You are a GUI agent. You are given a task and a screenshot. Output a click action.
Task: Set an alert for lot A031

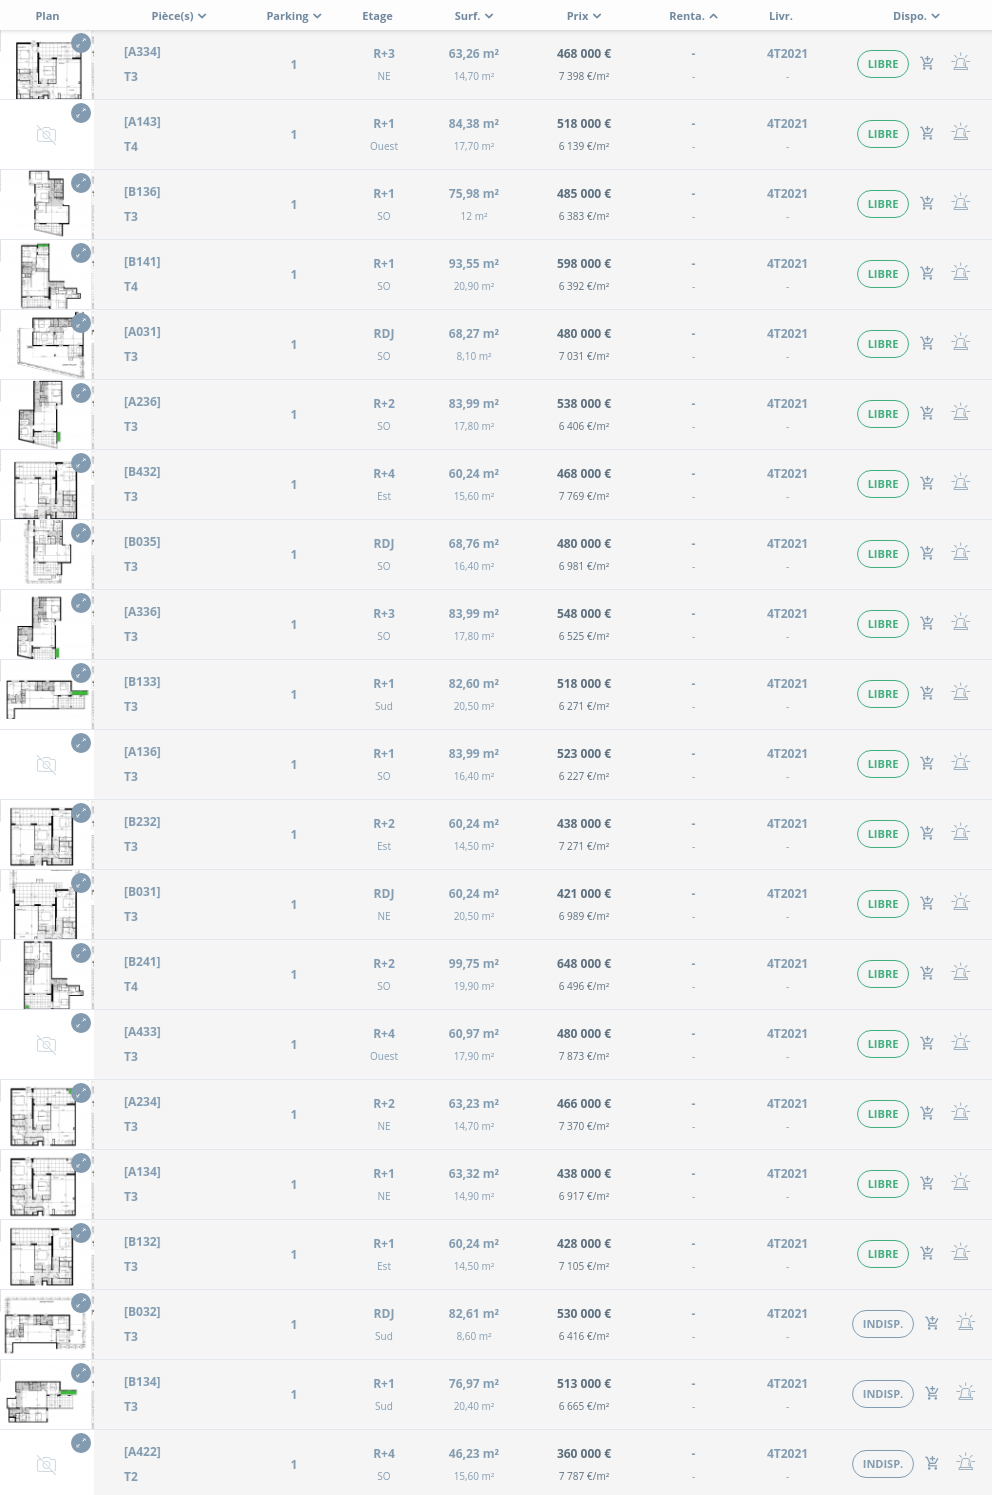click(960, 343)
